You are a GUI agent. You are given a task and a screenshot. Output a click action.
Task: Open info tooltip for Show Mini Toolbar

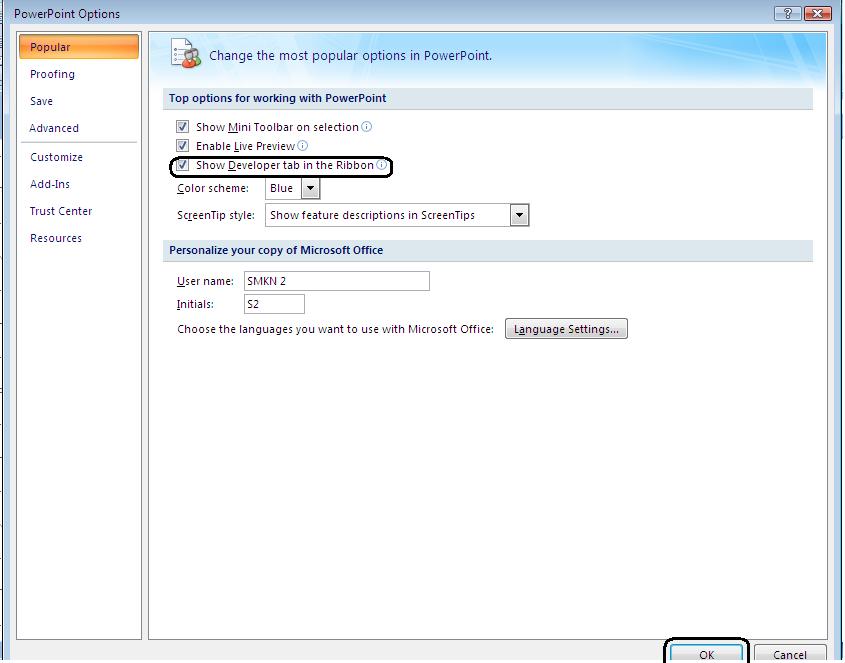click(x=366, y=127)
